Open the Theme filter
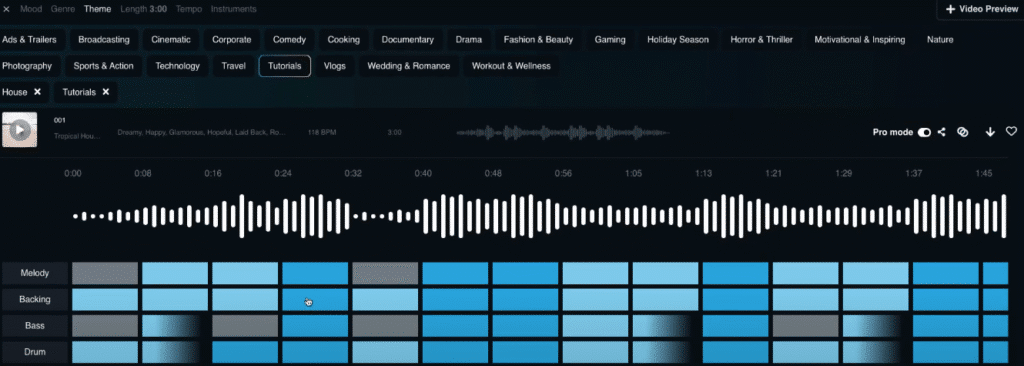The image size is (1024, 366). click(97, 9)
